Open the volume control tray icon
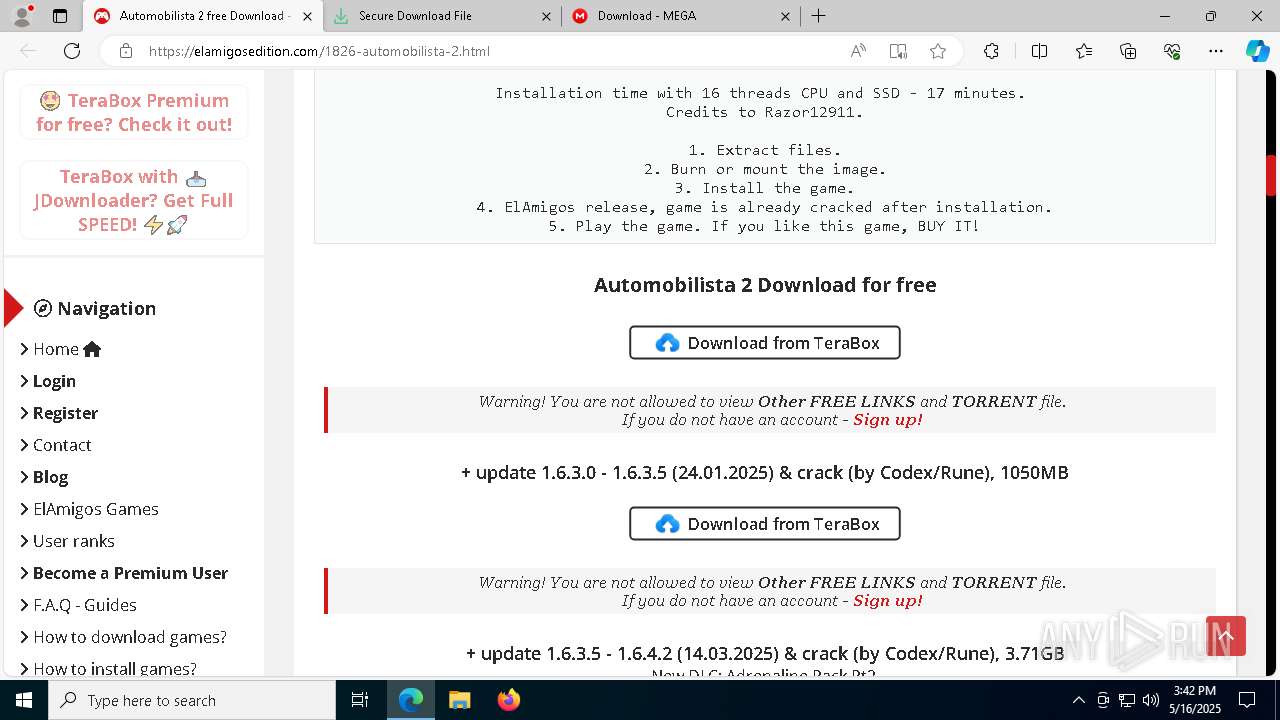Screen dimensions: 1280x720 (x=1151, y=700)
